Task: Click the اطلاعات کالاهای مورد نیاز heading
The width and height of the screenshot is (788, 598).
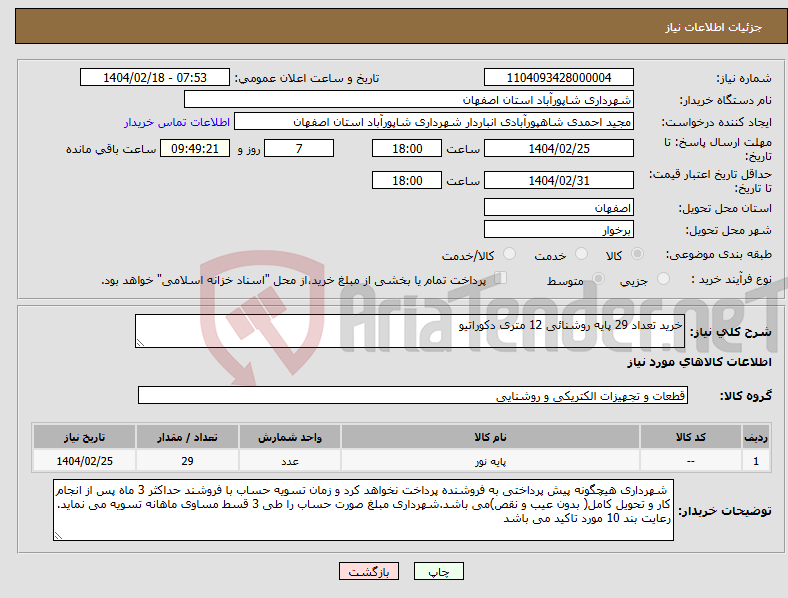Action: coord(699,362)
